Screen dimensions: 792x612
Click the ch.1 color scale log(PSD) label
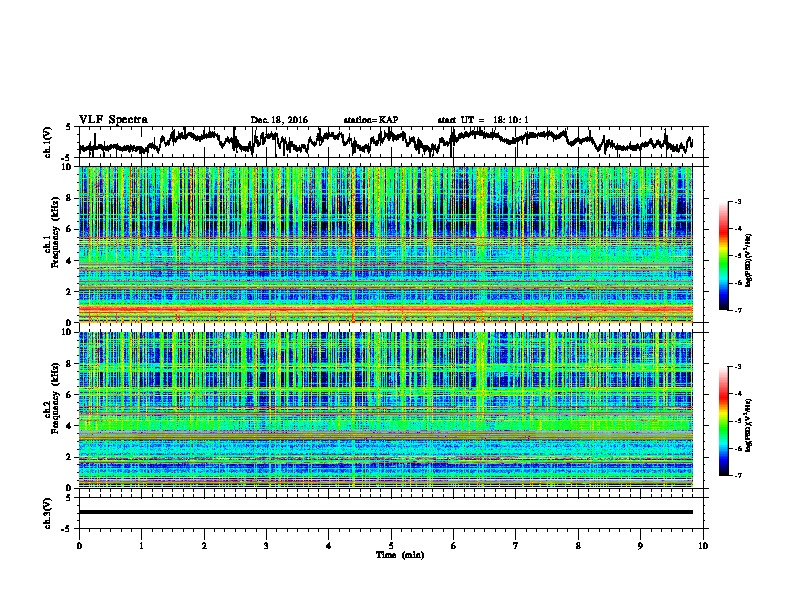click(x=748, y=261)
